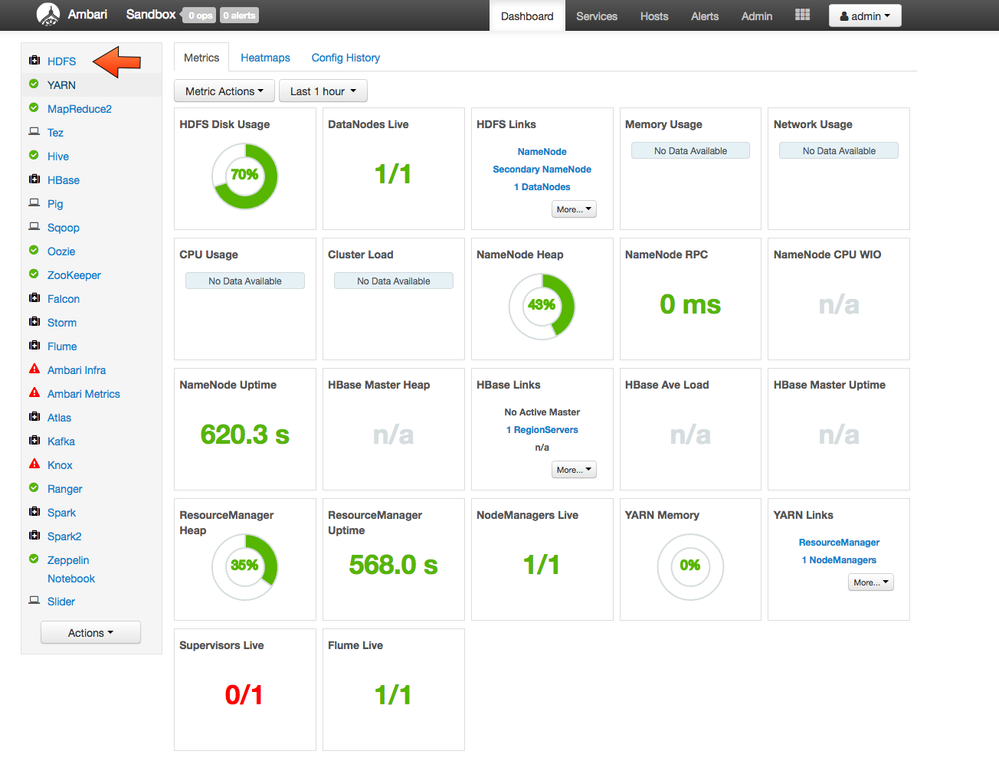Click Pig client laptop icon
This screenshot has width=999, height=778.
(34, 203)
